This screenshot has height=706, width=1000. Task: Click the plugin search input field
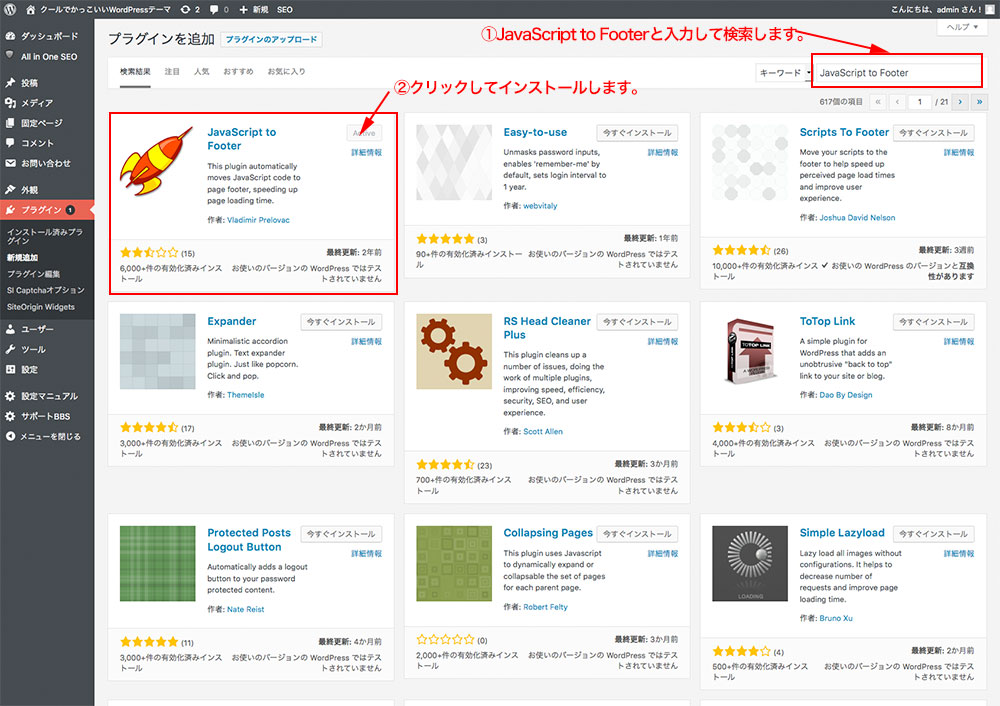(x=899, y=73)
